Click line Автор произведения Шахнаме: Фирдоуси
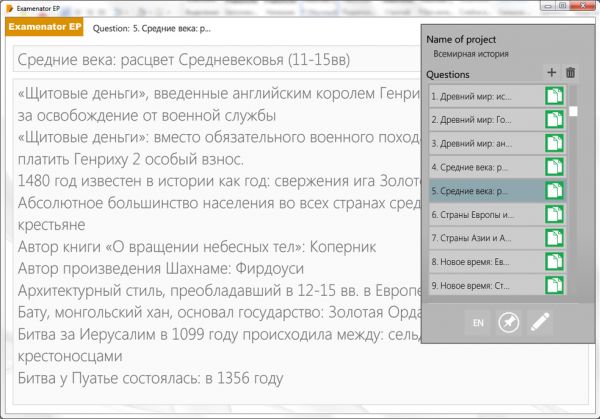This screenshot has width=600, height=419. [x=161, y=269]
